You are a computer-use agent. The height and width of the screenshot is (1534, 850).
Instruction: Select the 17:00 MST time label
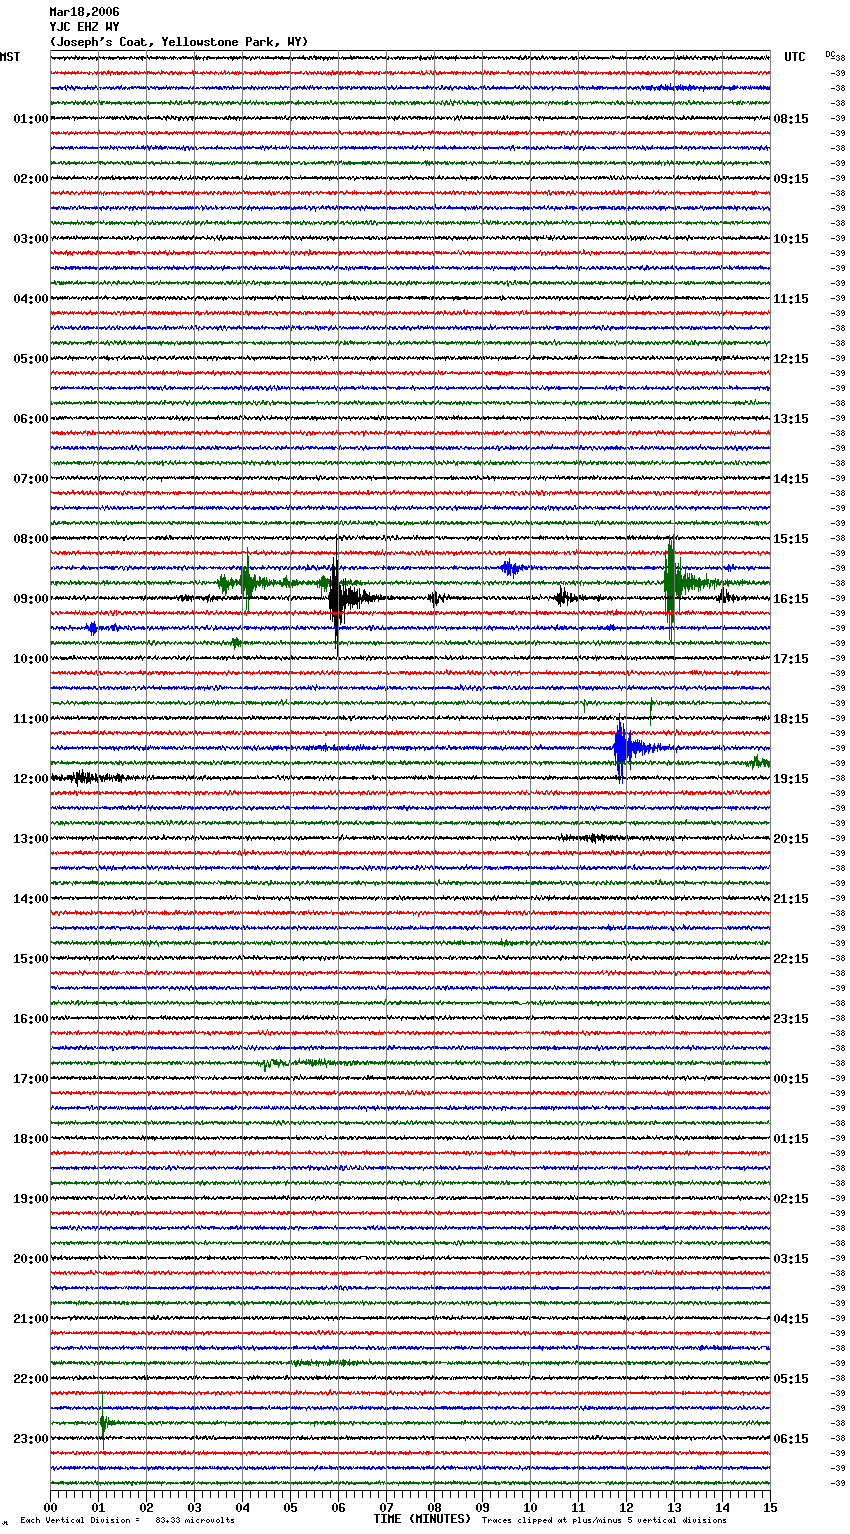pyautogui.click(x=31, y=1079)
